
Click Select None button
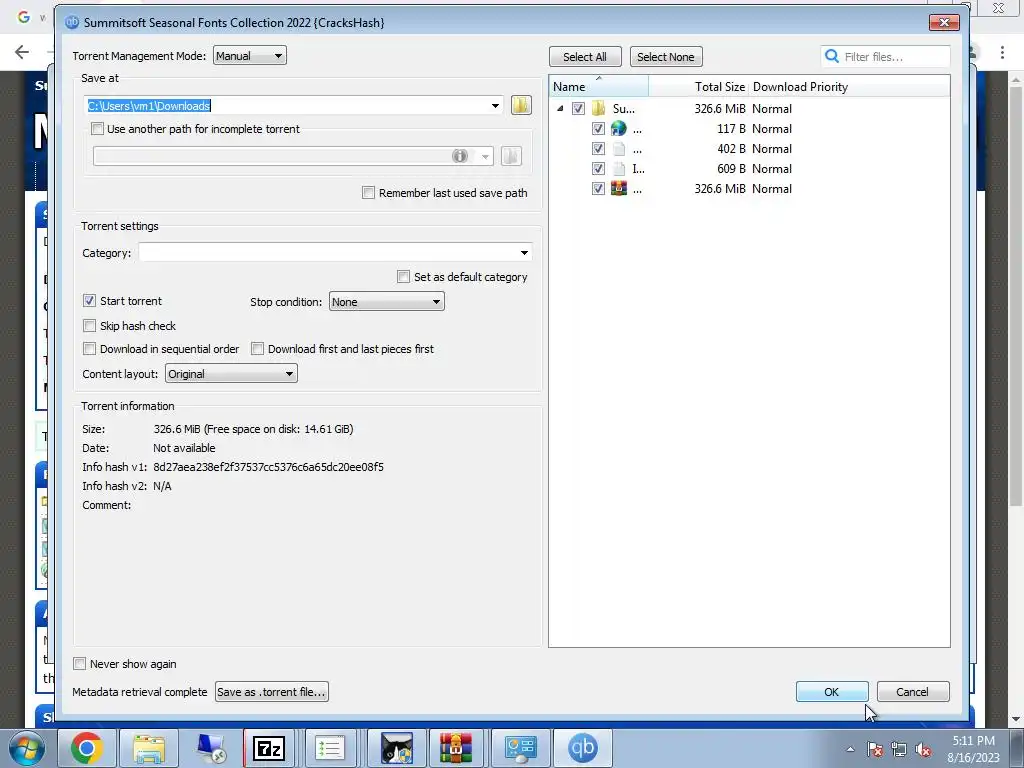click(x=666, y=57)
